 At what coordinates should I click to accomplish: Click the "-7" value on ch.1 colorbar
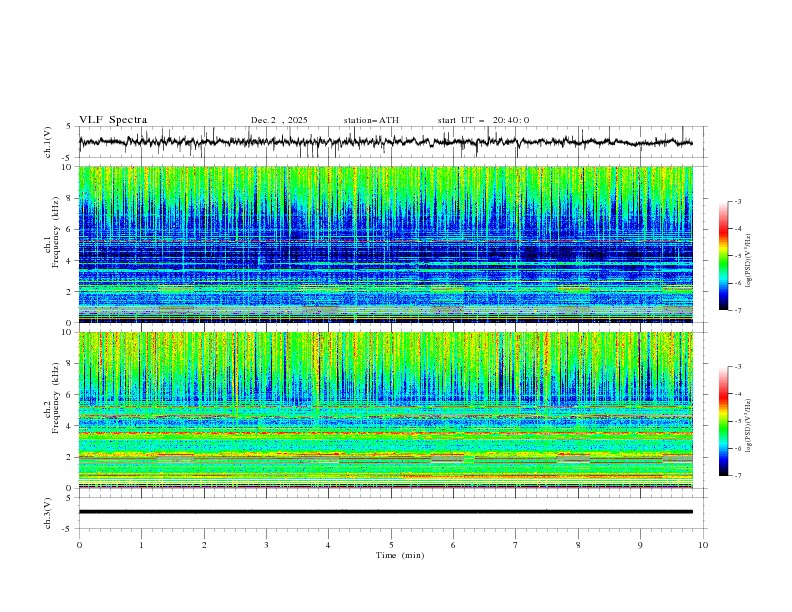[737, 310]
